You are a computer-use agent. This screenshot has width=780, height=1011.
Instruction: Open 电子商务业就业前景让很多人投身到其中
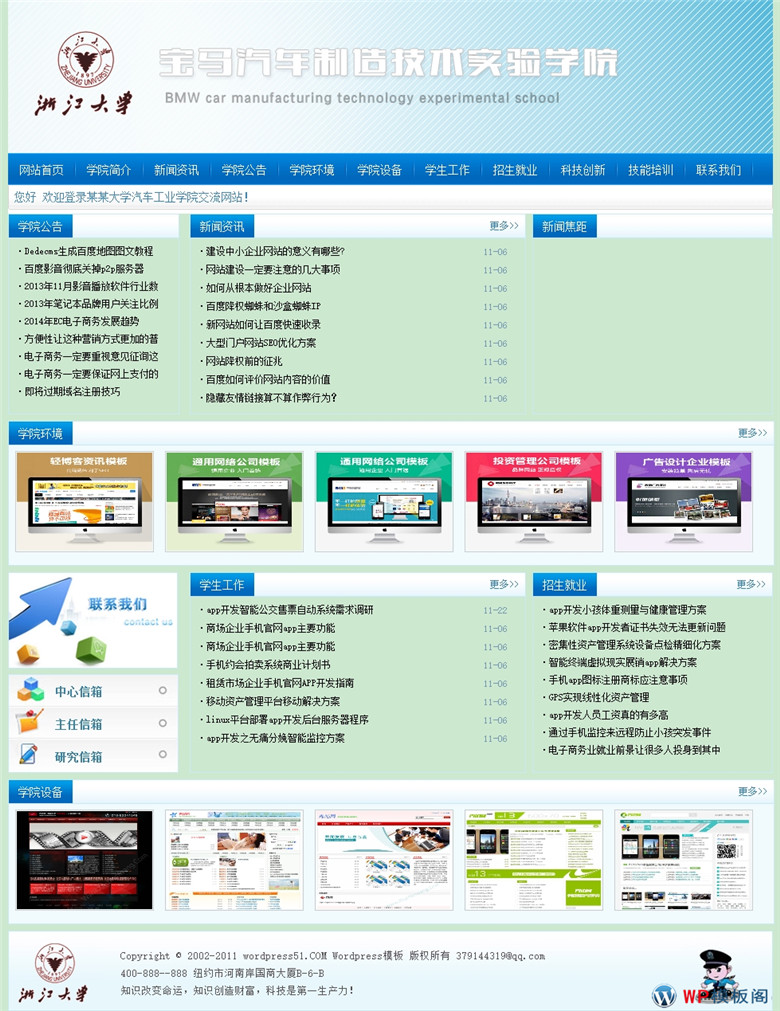[x=634, y=750]
